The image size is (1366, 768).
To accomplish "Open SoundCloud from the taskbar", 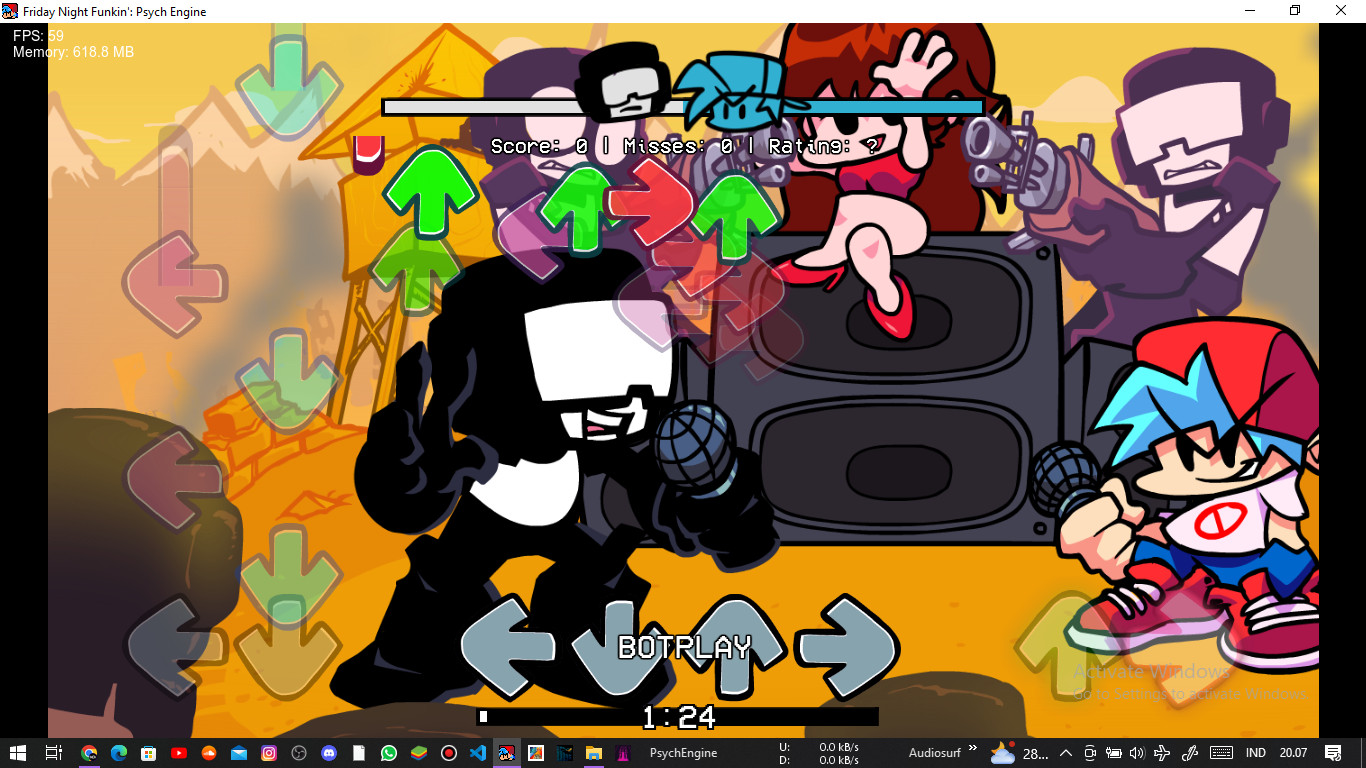I will point(209,753).
